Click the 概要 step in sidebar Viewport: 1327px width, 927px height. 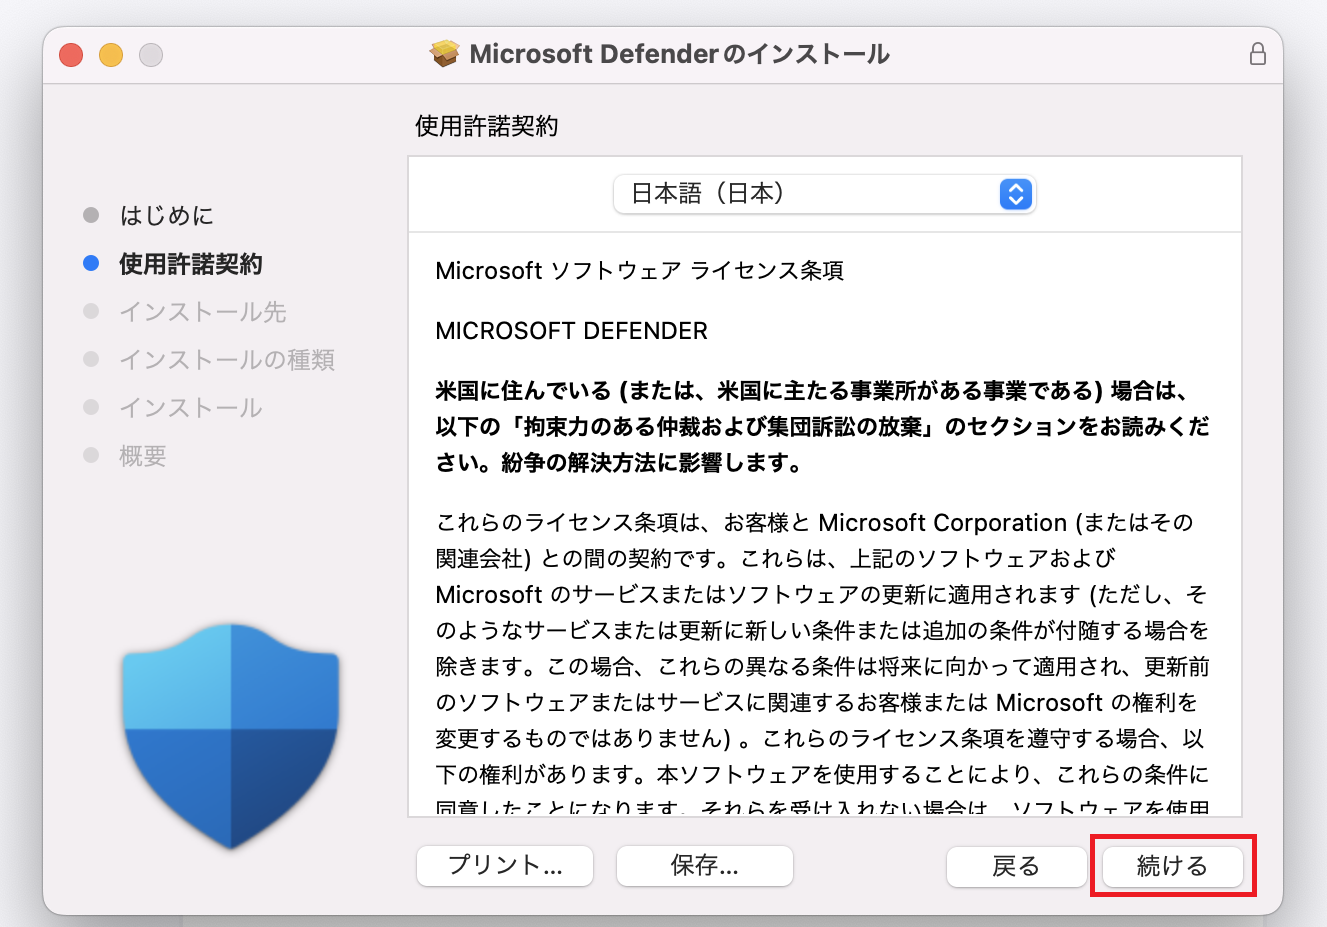pyautogui.click(x=143, y=456)
